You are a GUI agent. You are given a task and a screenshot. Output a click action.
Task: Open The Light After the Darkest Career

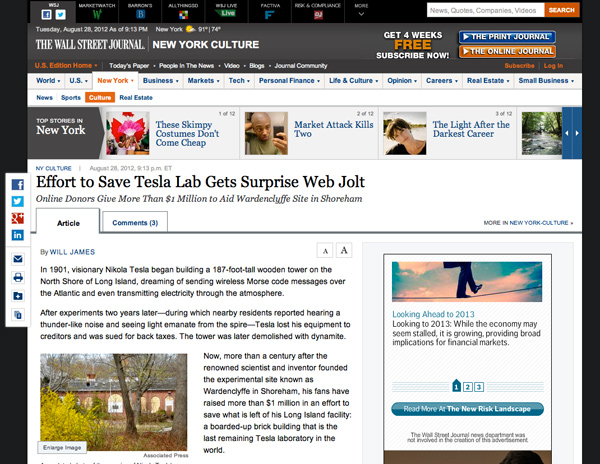point(471,129)
